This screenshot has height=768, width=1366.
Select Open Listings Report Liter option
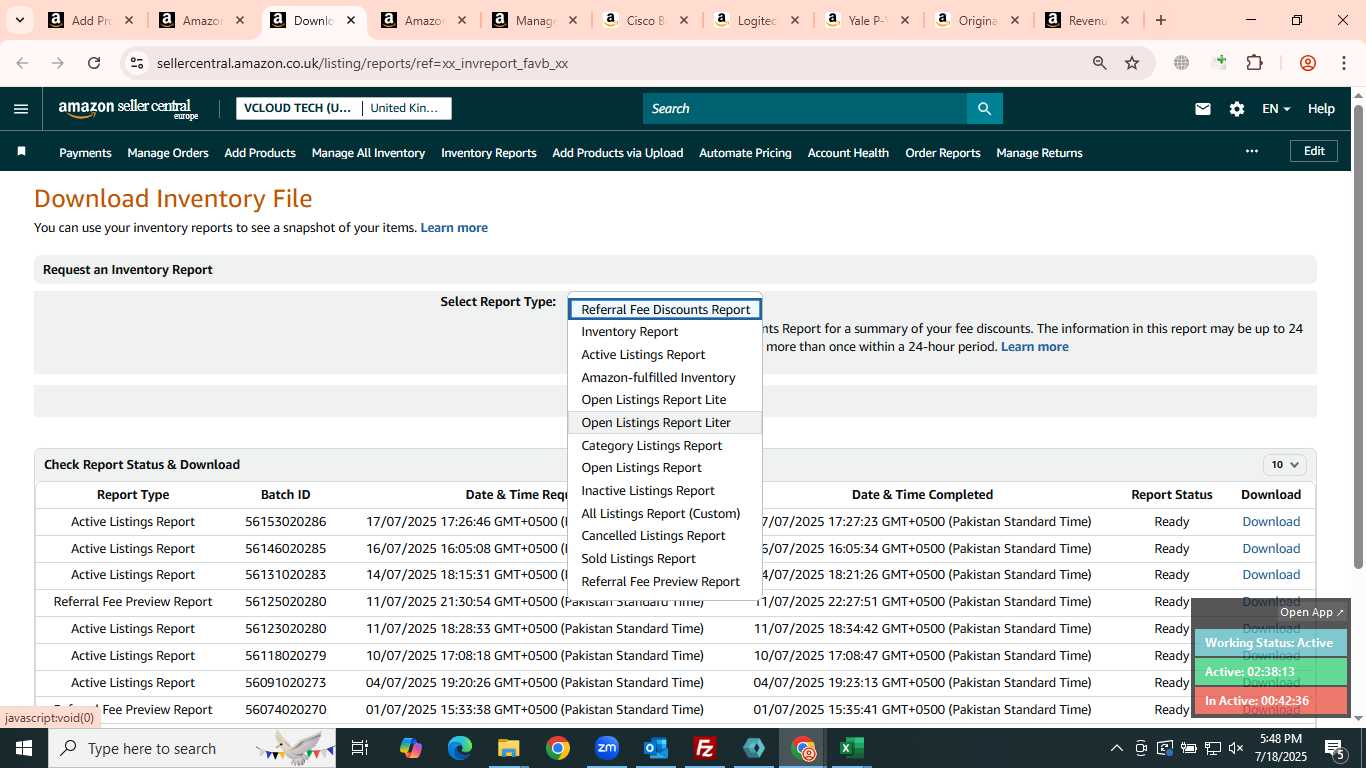tap(665, 423)
